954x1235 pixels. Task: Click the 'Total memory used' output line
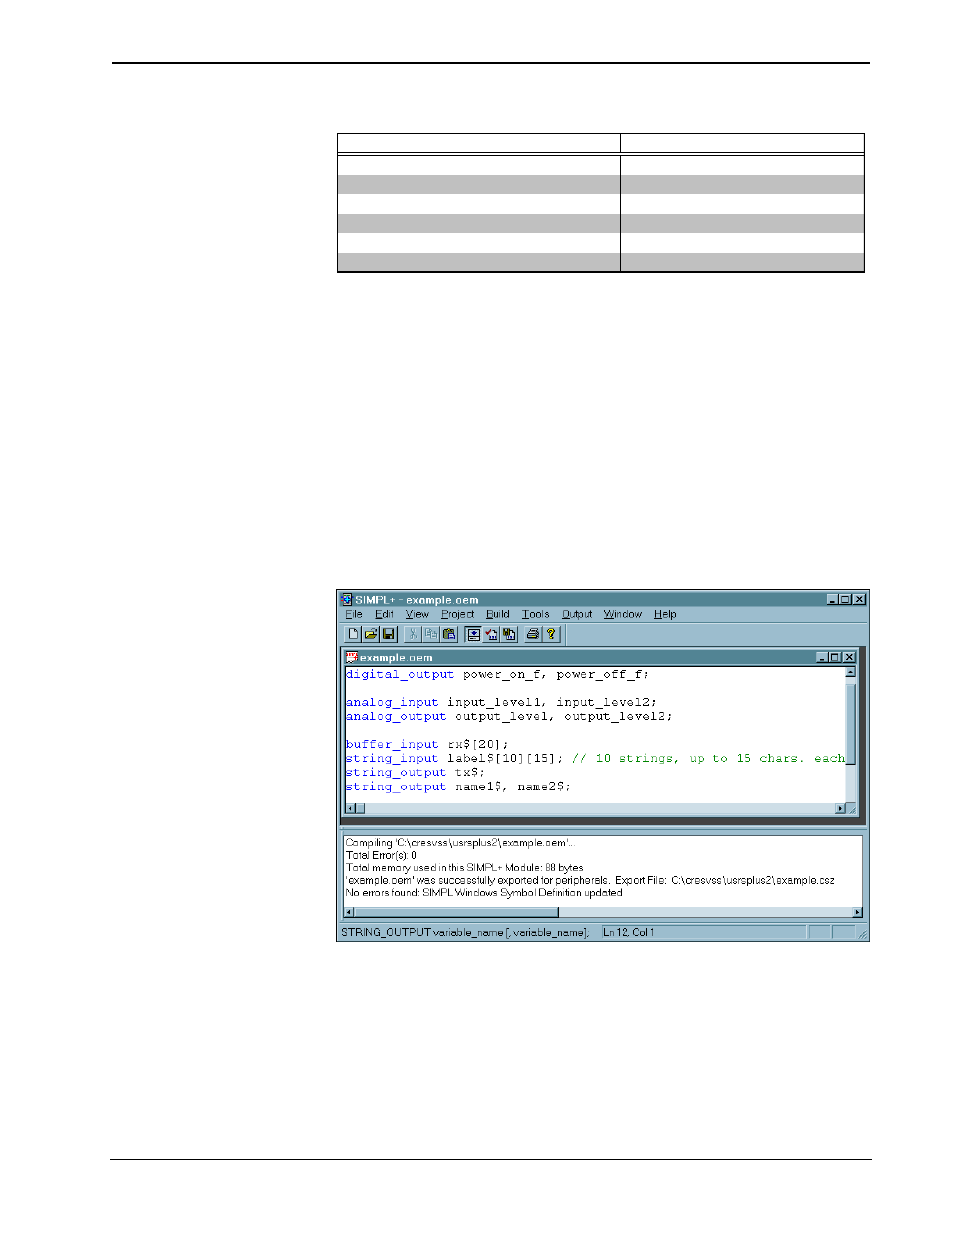pos(464,868)
